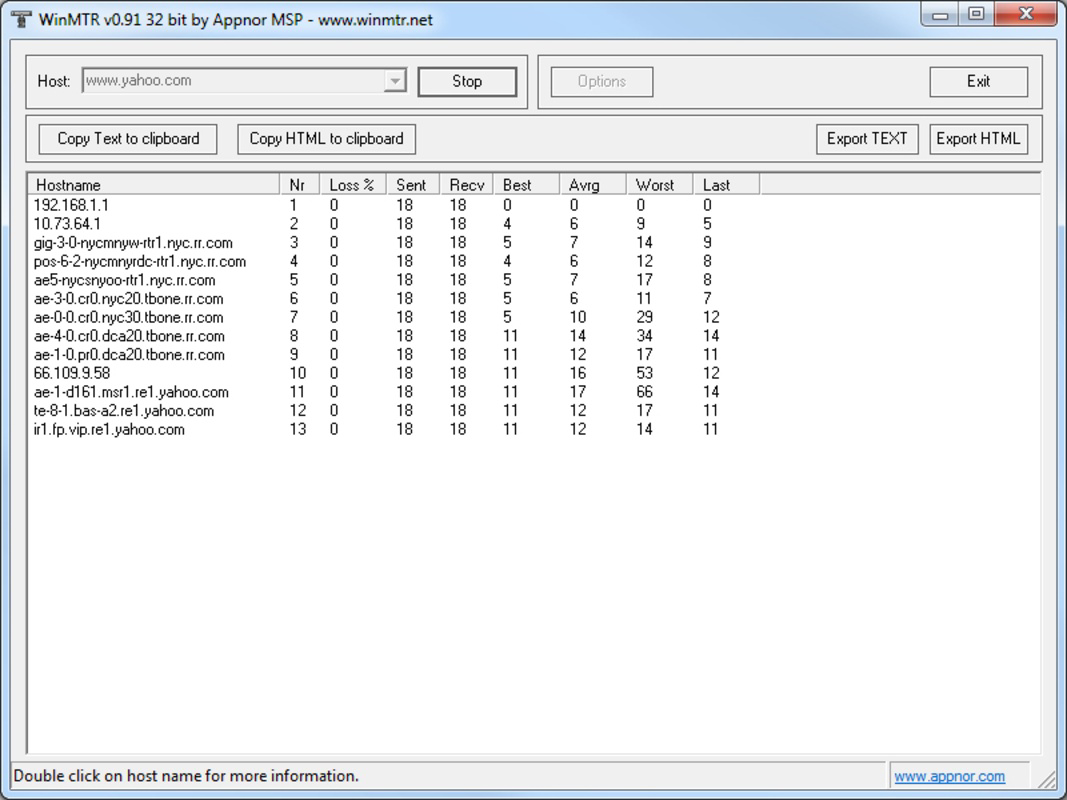This screenshot has width=1067, height=800.
Task: Click Export TEXT
Action: coord(866,138)
